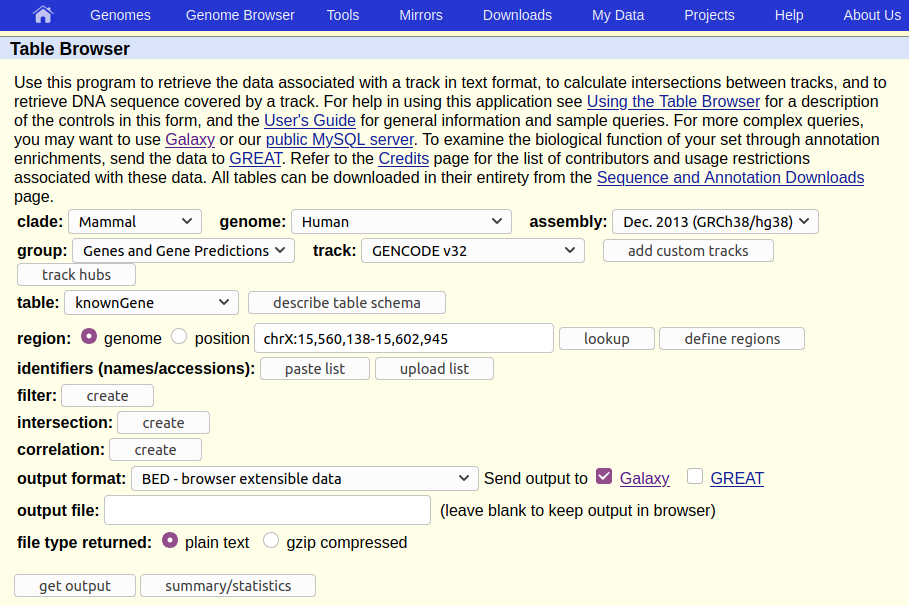
Task: Click the describe table schema button
Action: click(347, 303)
